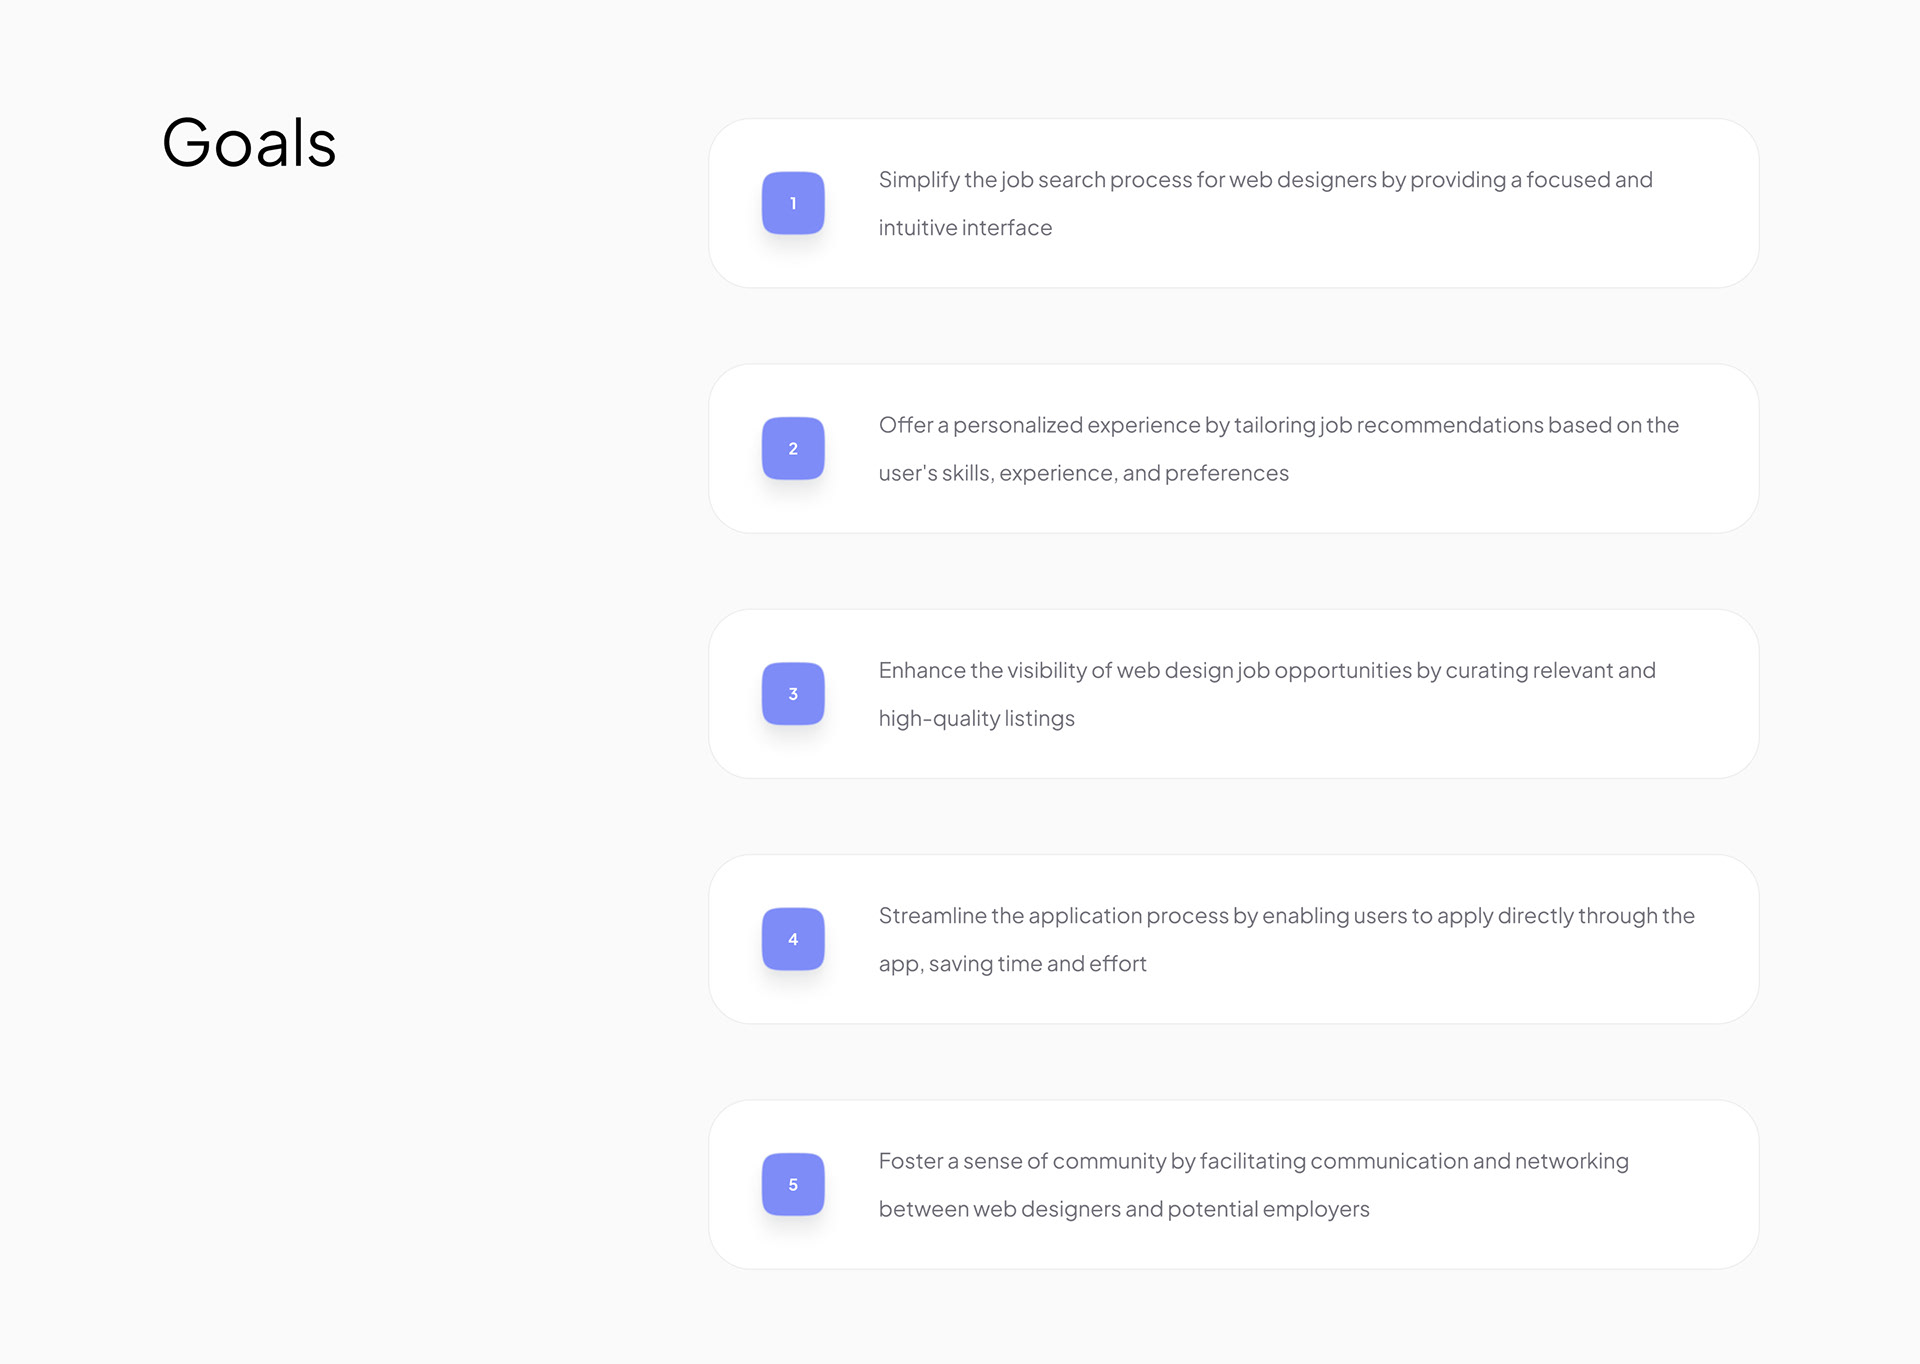
Task: Click the purple badge numbered 3
Action: pos(793,694)
